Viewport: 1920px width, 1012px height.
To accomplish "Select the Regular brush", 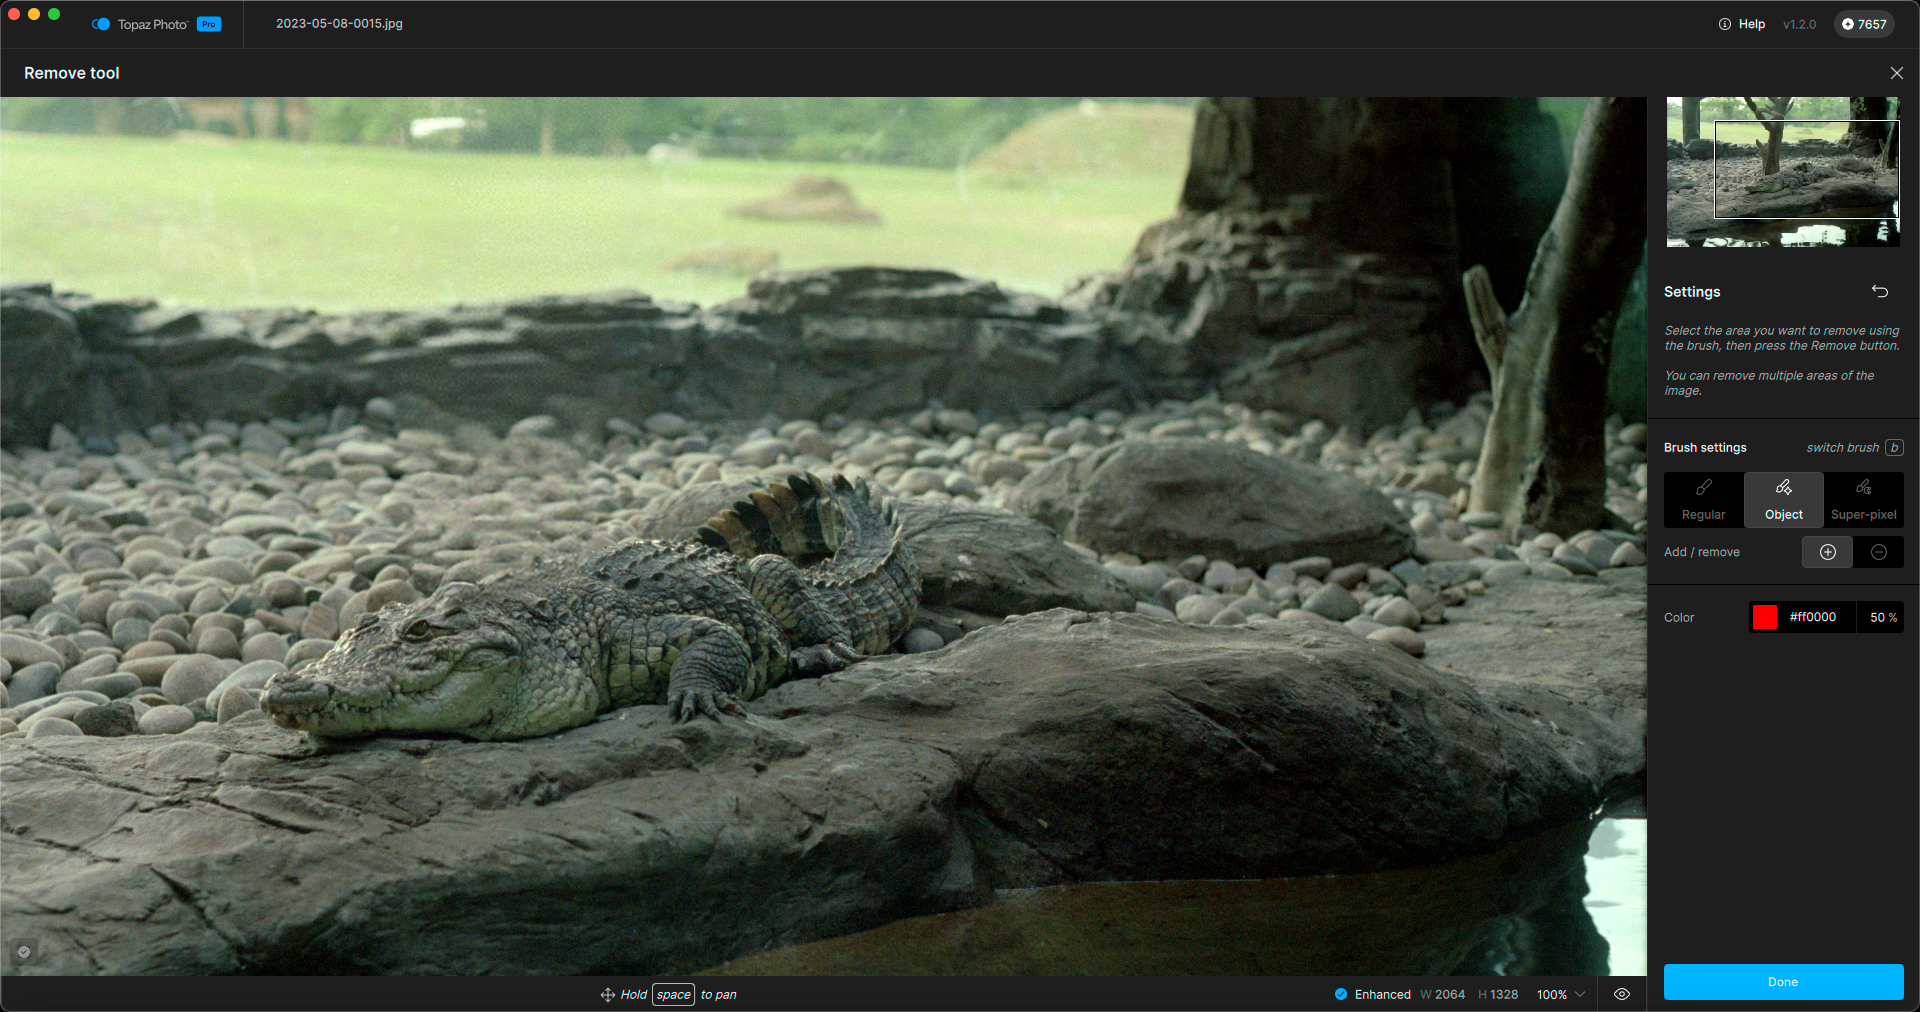I will [1703, 499].
